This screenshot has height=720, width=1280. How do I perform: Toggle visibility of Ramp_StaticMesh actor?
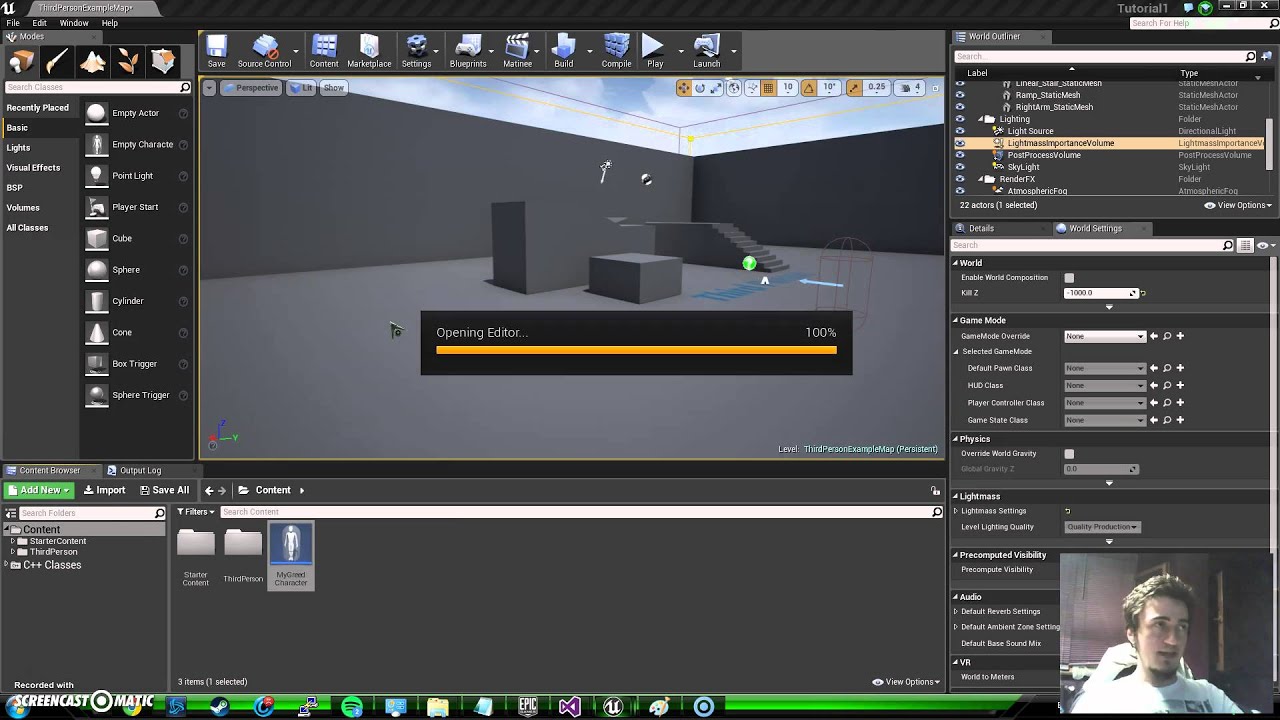[960, 95]
